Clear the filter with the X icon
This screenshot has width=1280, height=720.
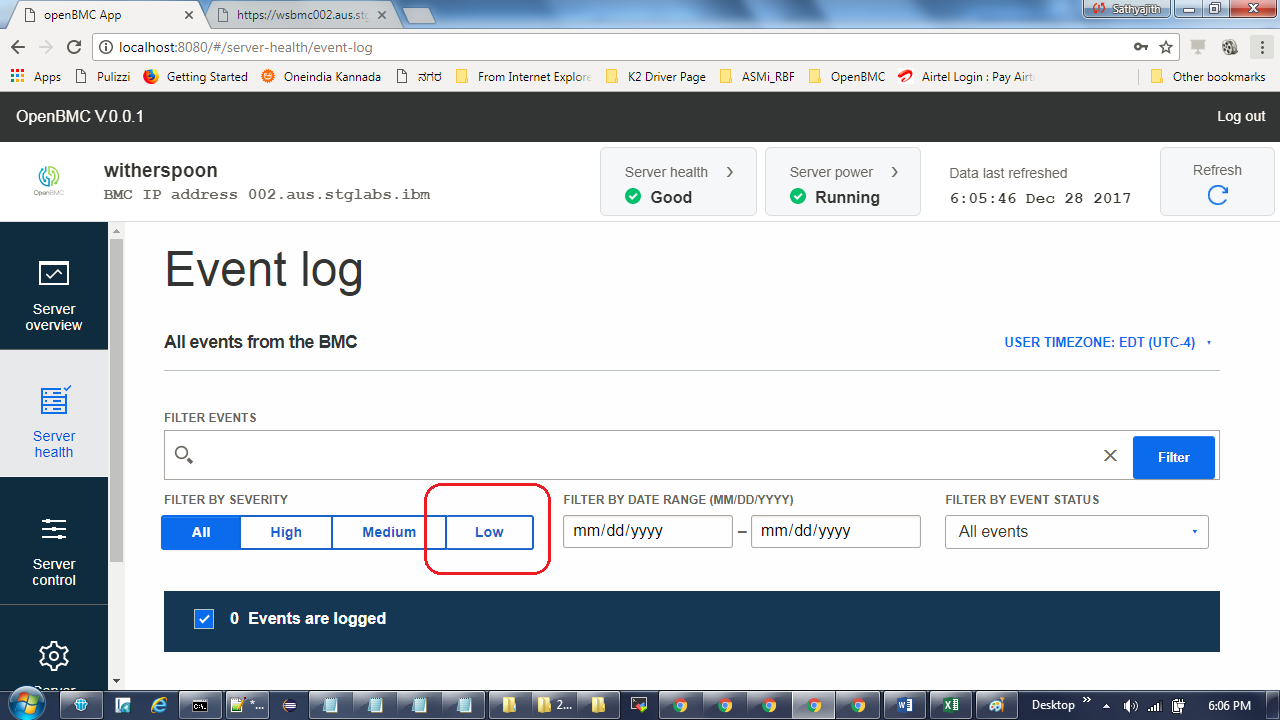1110,455
